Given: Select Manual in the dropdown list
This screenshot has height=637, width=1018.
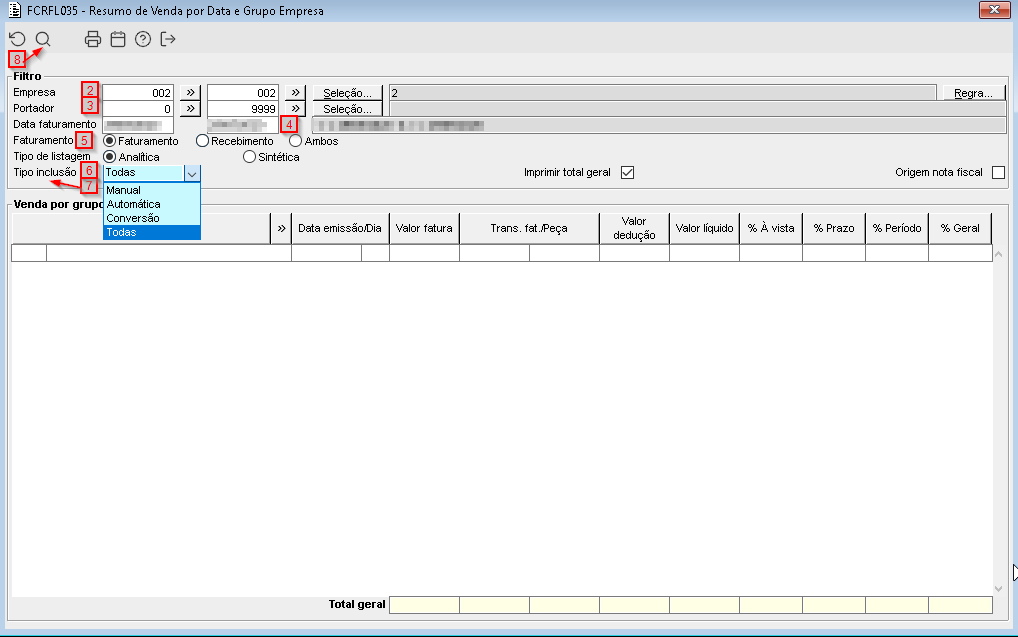Looking at the screenshot, I should tap(152, 190).
